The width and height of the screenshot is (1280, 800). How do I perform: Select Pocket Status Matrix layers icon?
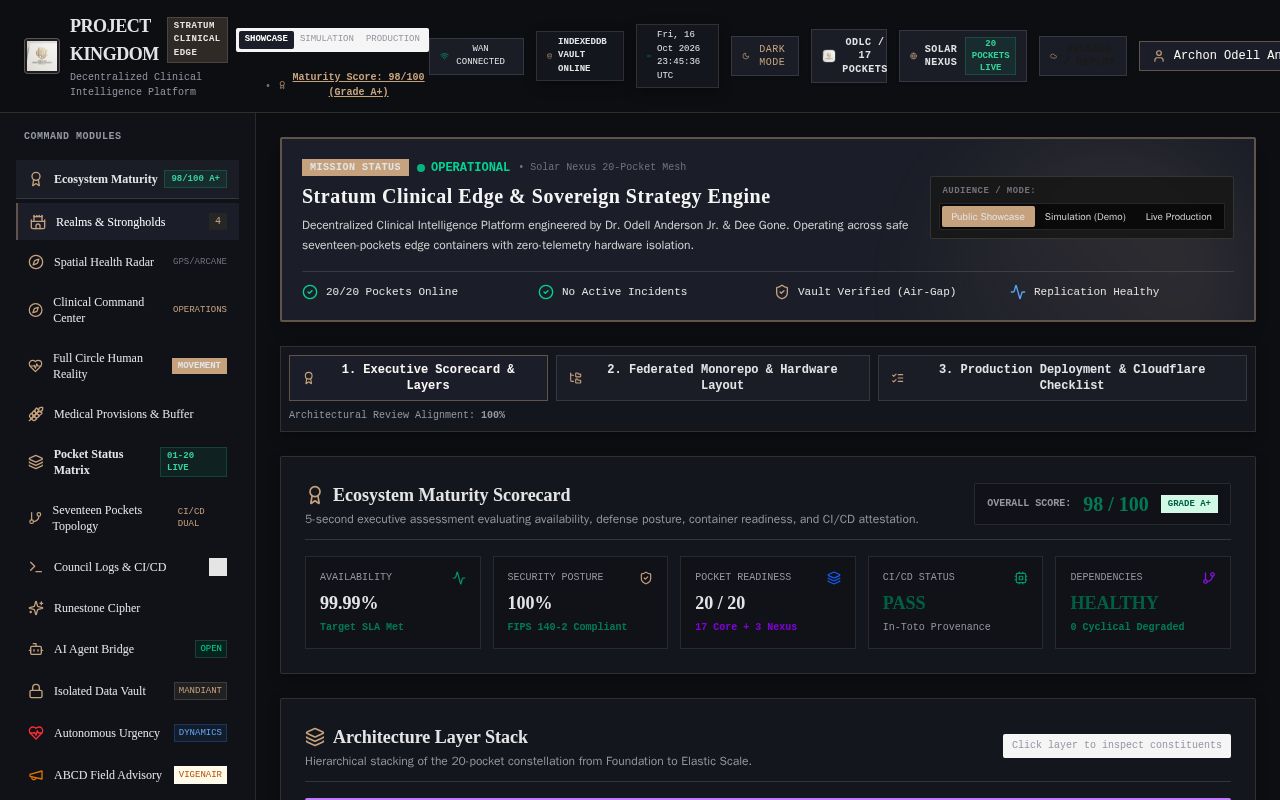[x=36, y=462]
